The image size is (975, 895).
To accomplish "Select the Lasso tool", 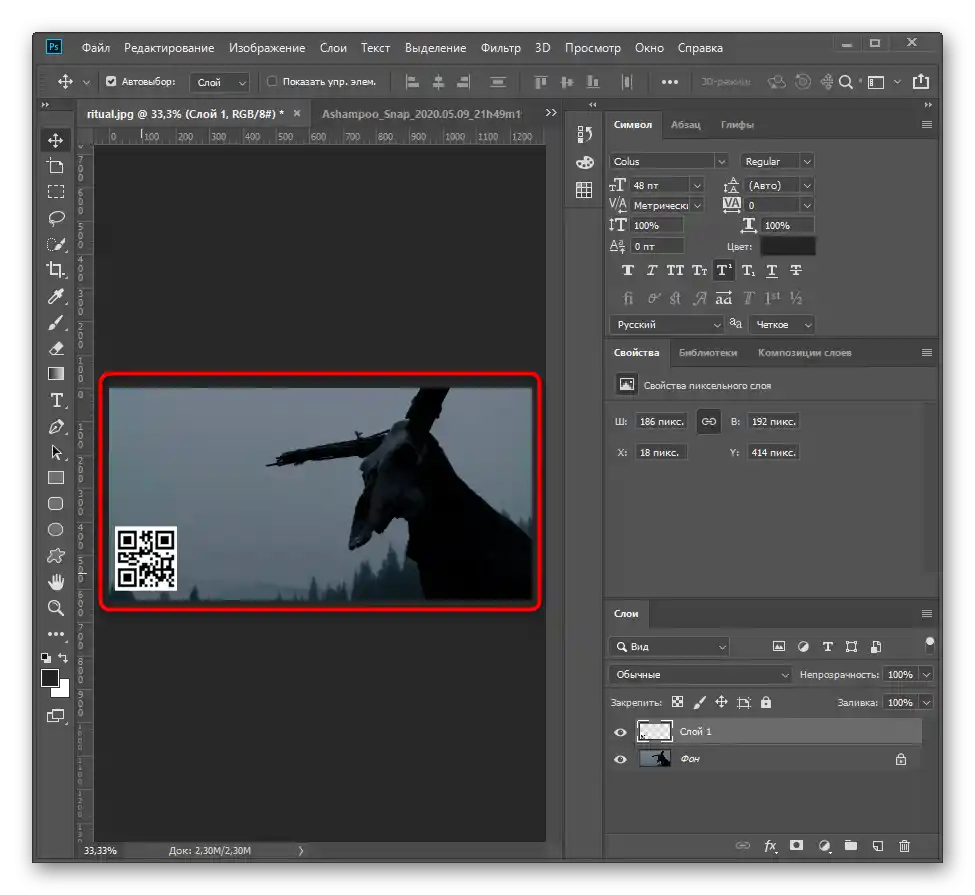I will coord(56,218).
